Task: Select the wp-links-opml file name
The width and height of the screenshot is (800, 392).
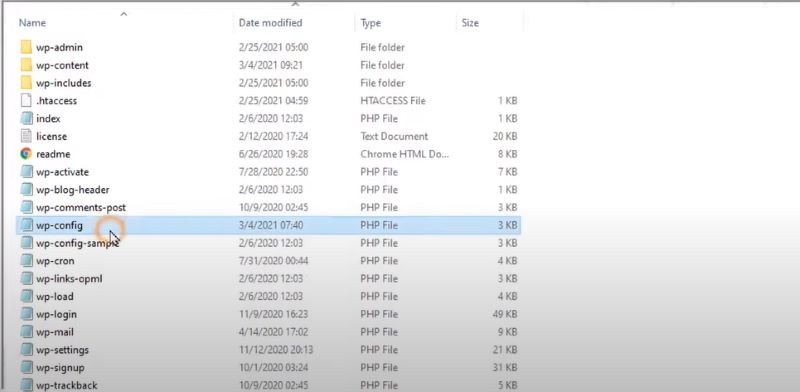Action: point(69,279)
